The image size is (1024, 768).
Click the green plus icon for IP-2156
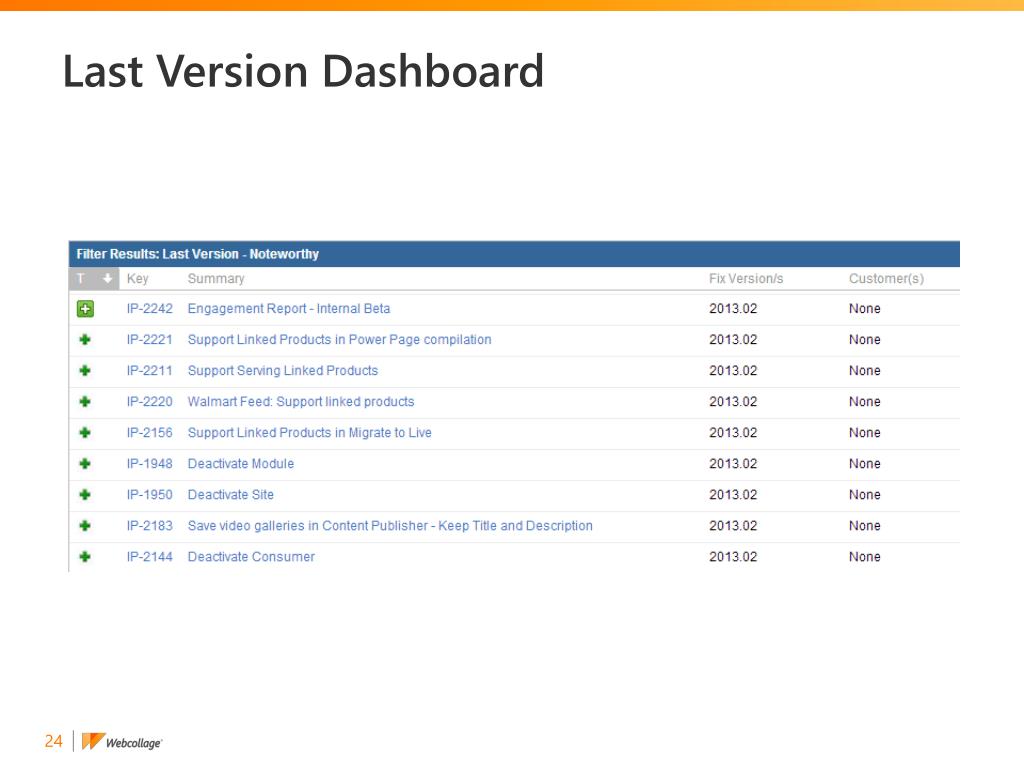[85, 432]
